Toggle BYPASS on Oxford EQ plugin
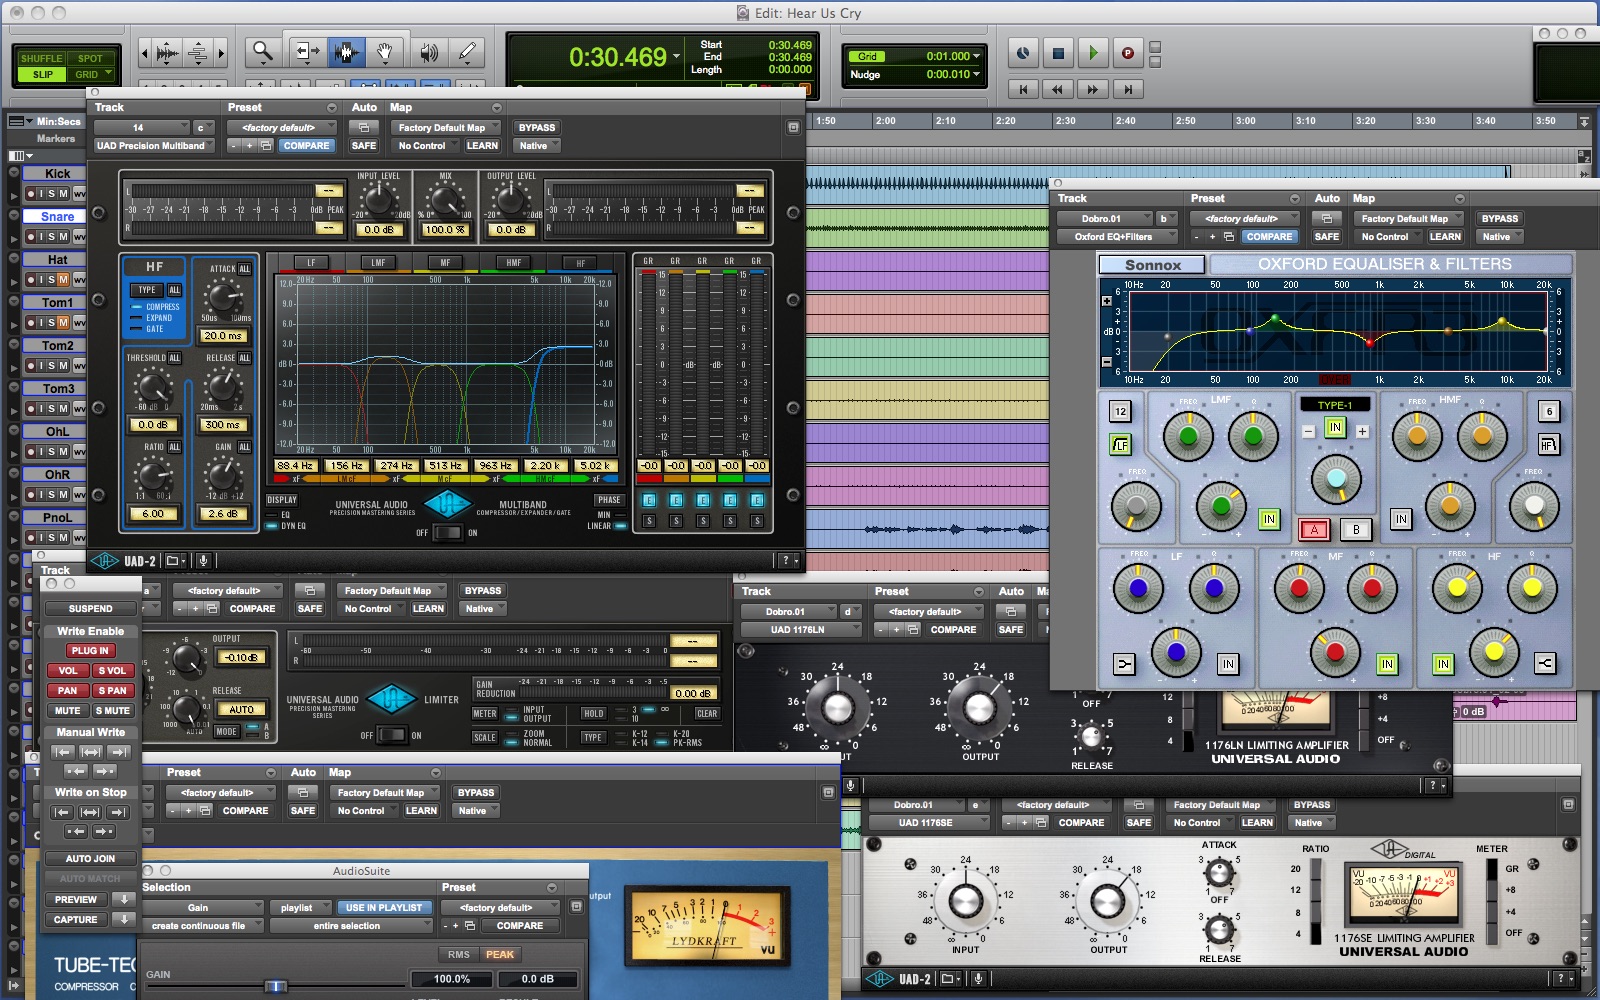Screen dimensions: 1600x1000 click(1500, 218)
